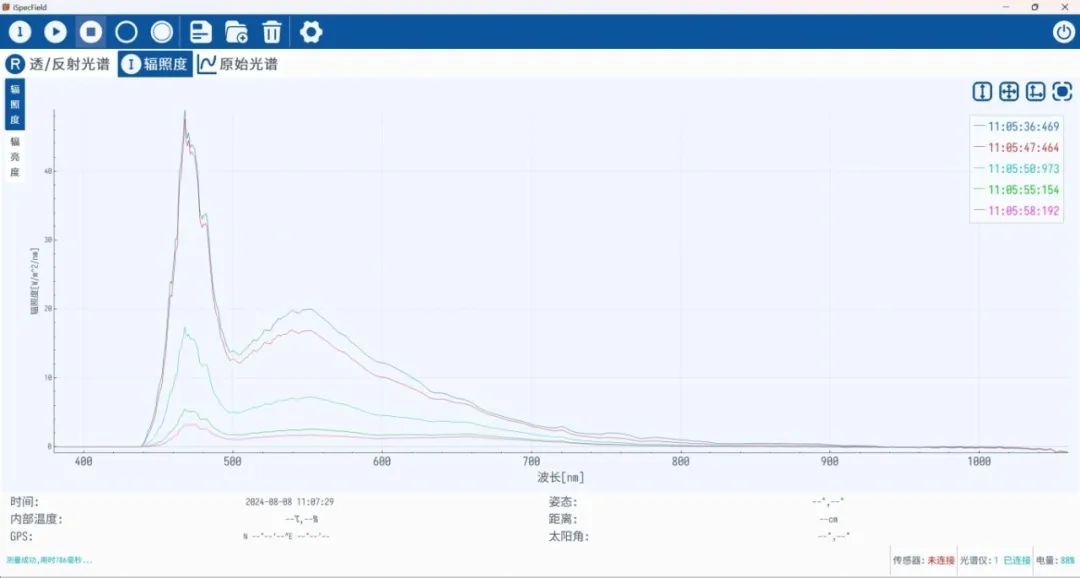Click the axes chart tool icon
This screenshot has height=578, width=1080.
[1036, 92]
